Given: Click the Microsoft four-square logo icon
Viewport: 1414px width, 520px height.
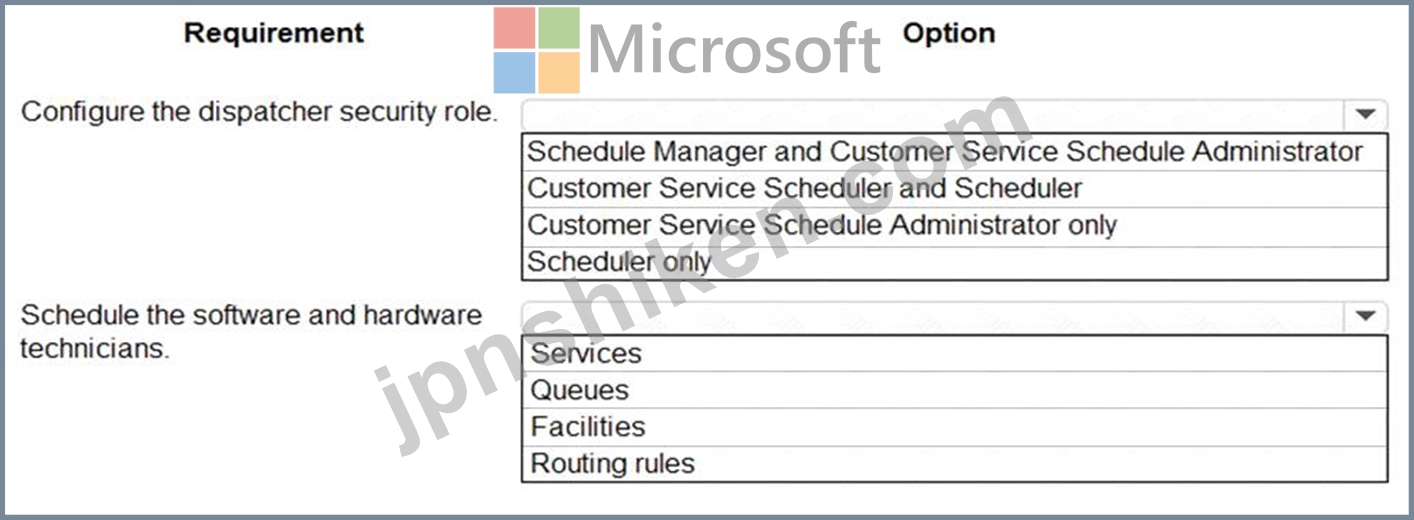Looking at the screenshot, I should coord(536,50).
